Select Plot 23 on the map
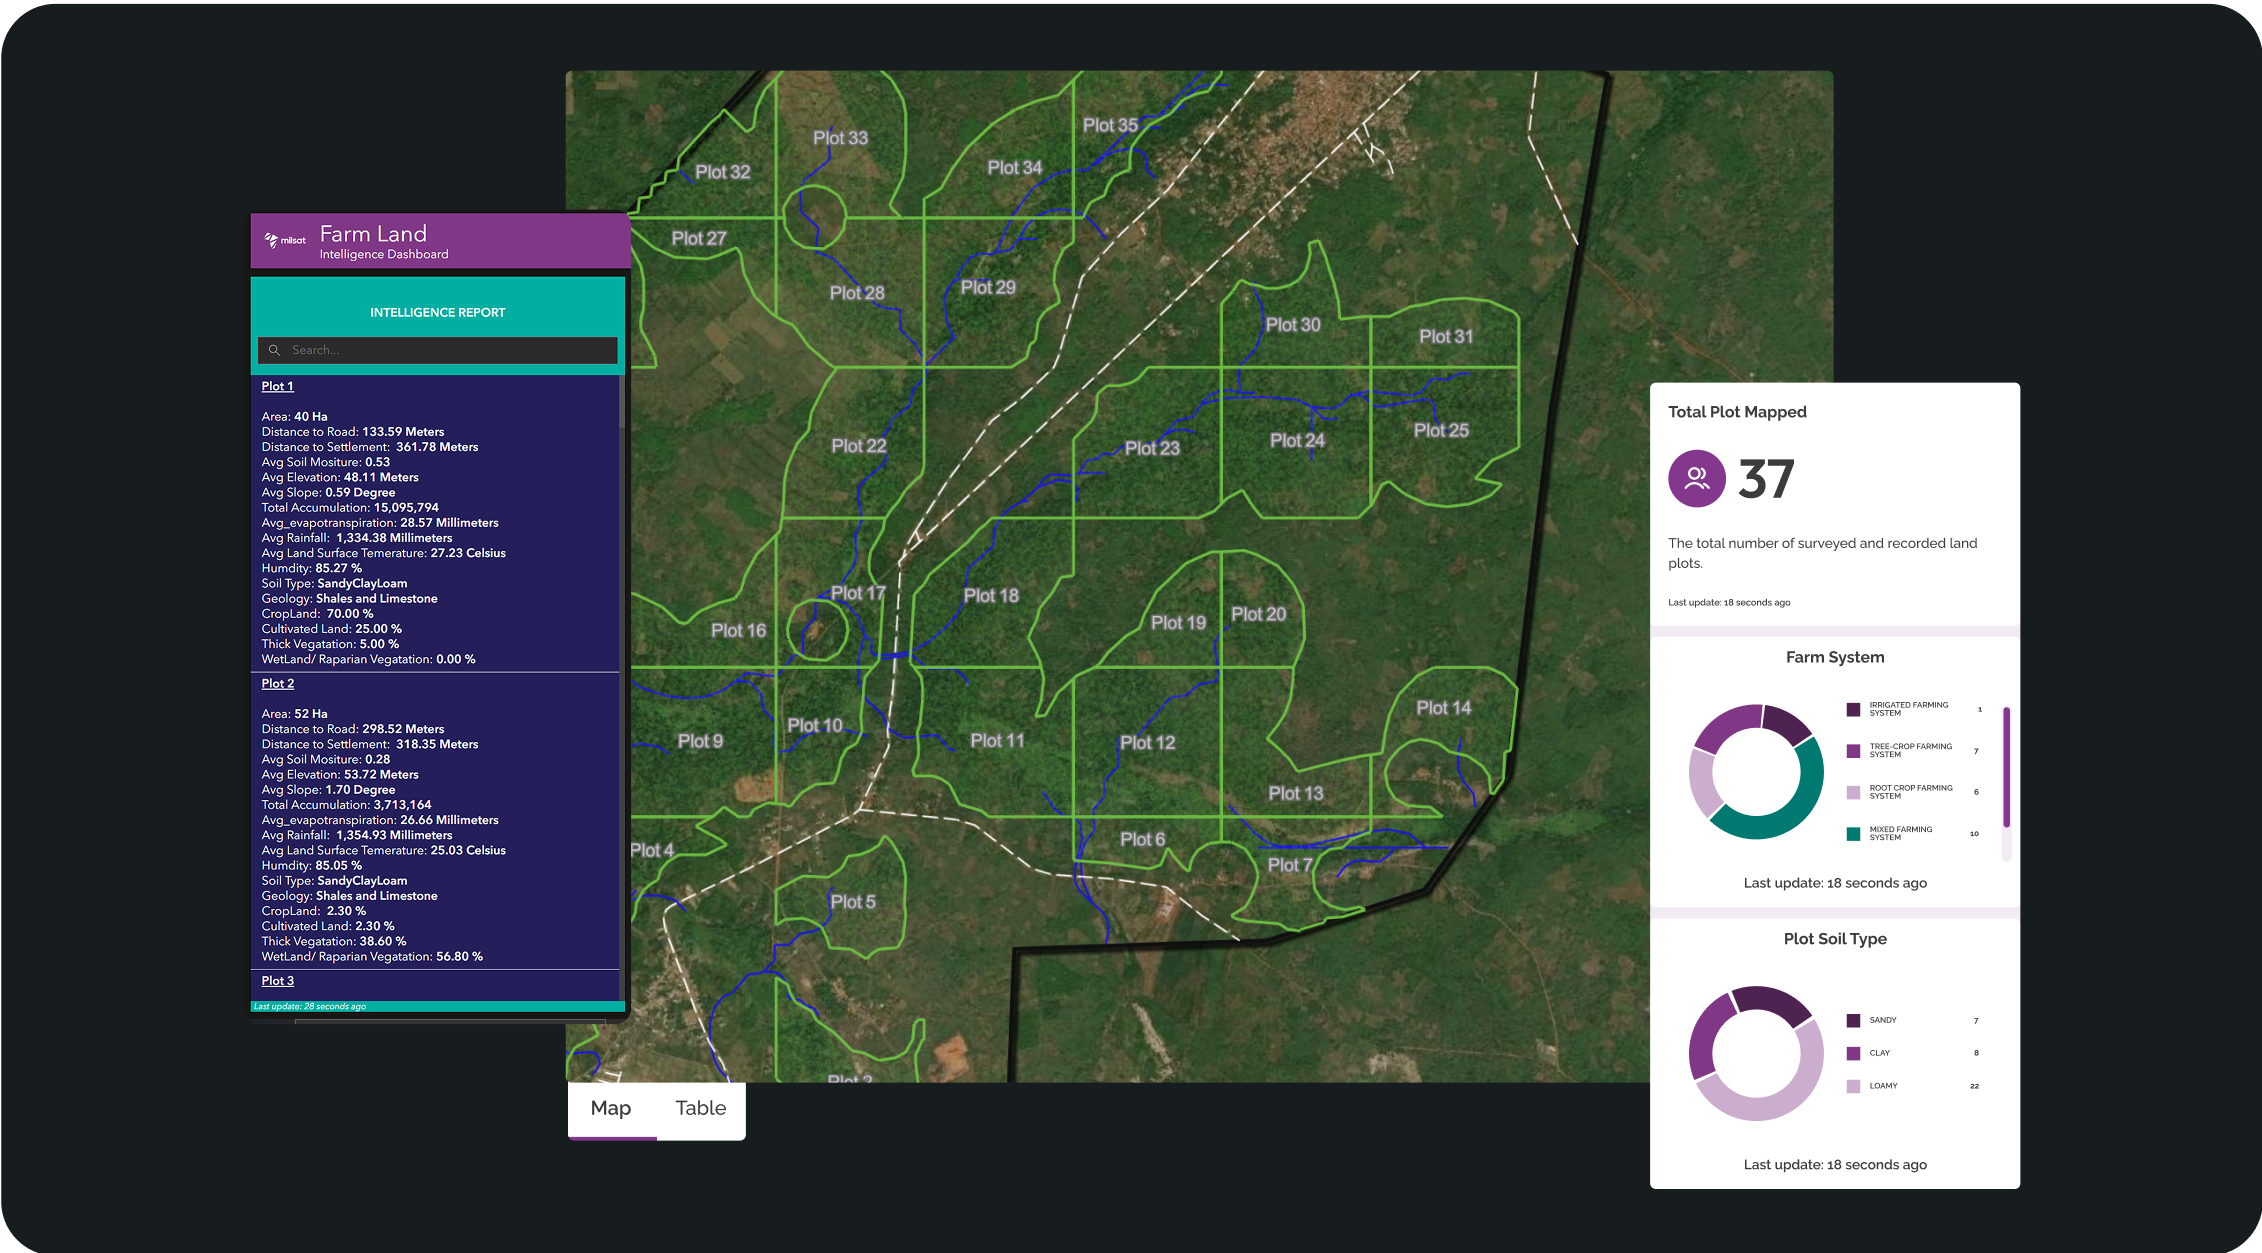The height and width of the screenshot is (1253, 2262). [1152, 448]
